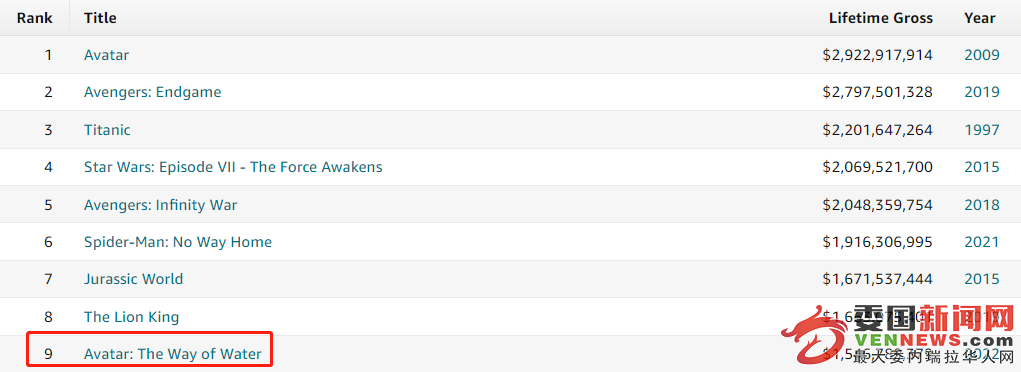Sort table by Title column header
The image size is (1021, 372).
(100, 18)
